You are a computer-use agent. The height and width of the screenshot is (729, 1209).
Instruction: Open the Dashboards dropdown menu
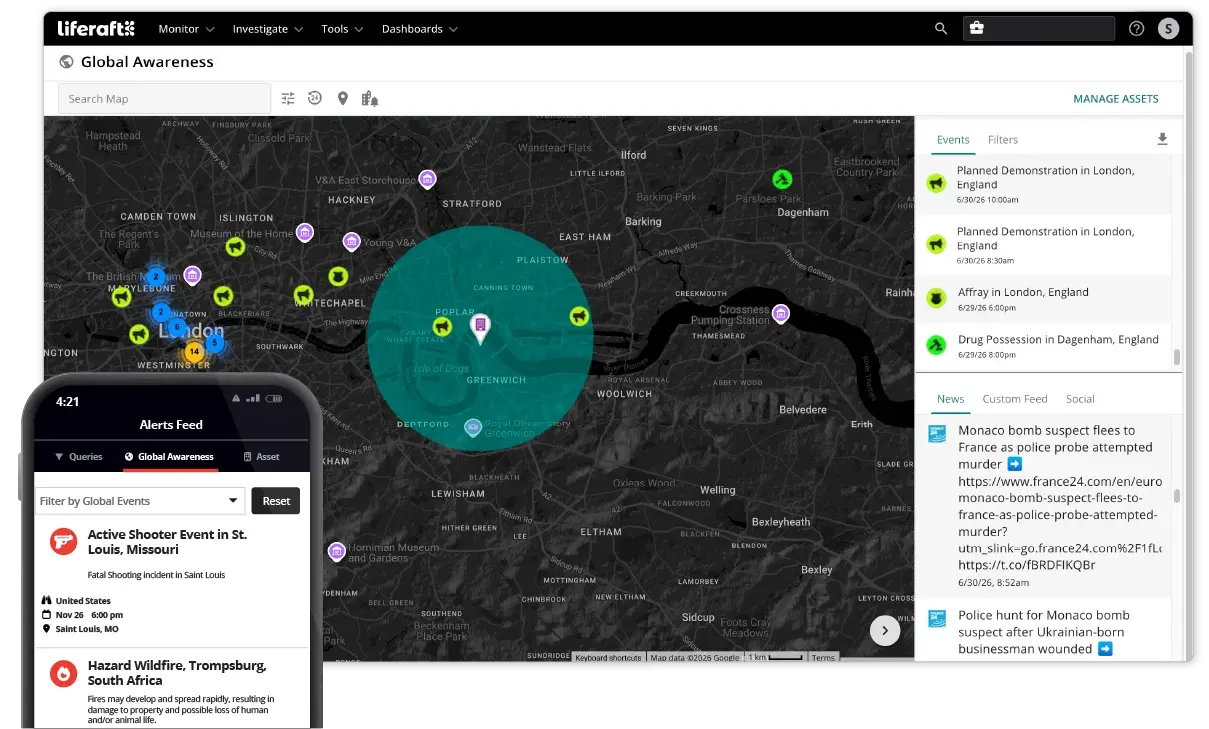point(420,29)
